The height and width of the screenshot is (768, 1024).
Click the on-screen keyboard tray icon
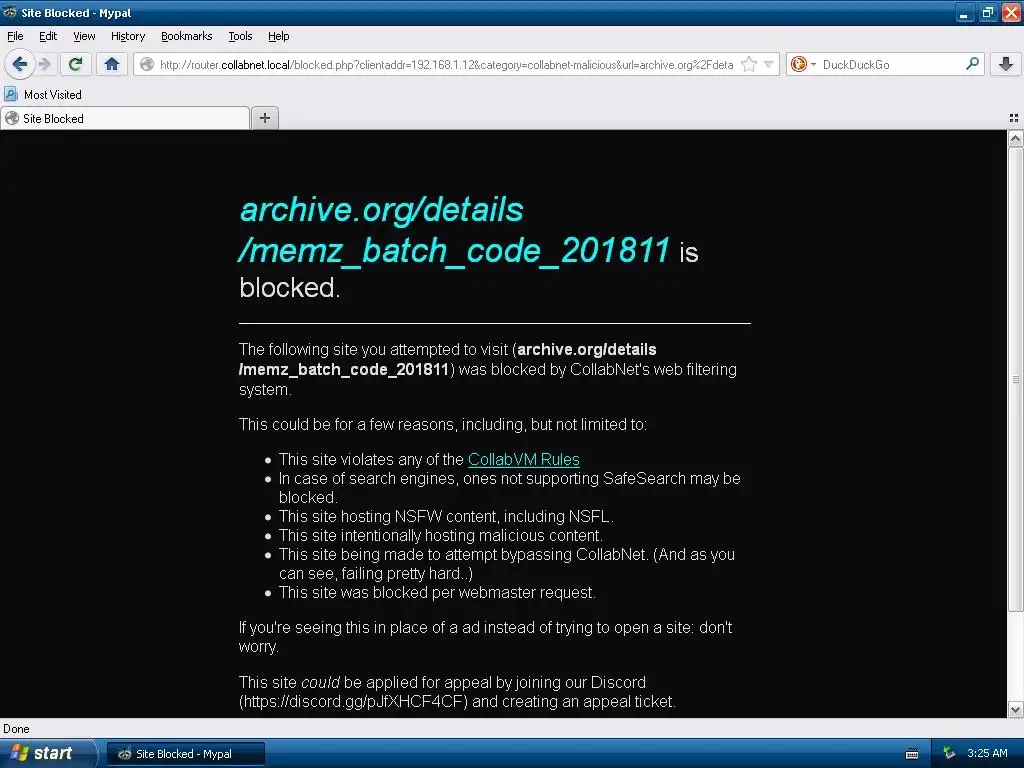[912, 754]
